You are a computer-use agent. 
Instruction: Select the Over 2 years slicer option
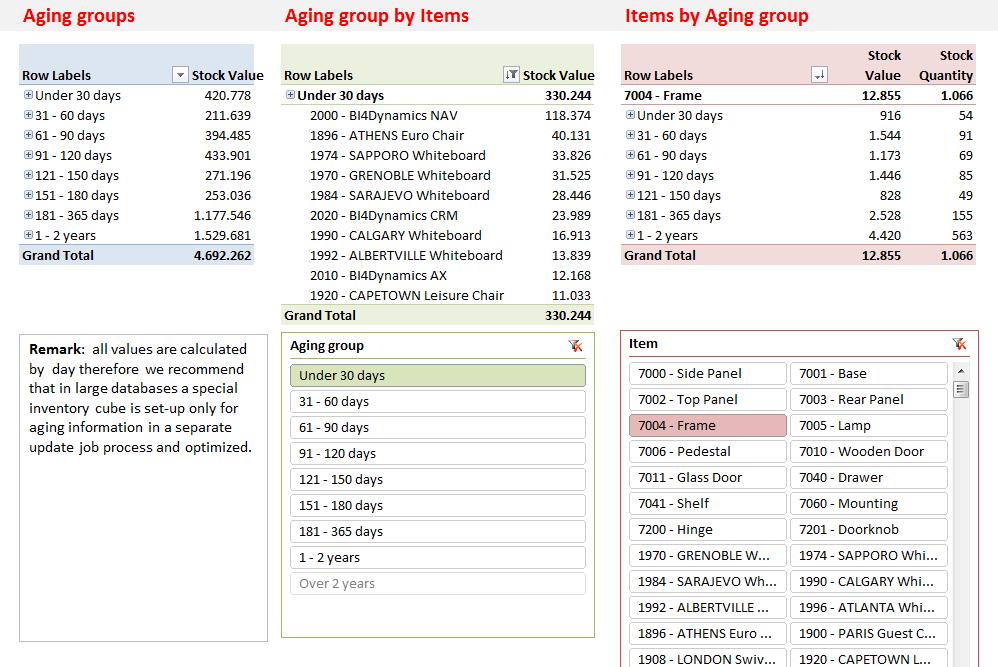pos(437,583)
